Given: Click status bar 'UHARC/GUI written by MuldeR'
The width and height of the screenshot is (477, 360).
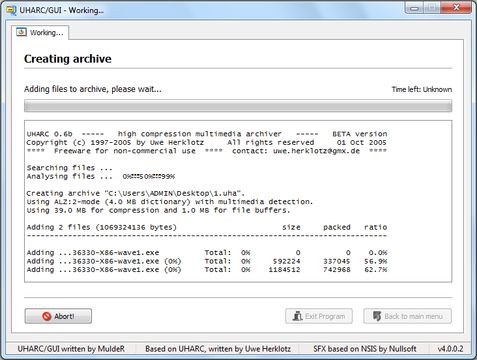Looking at the screenshot, I should [71, 349].
